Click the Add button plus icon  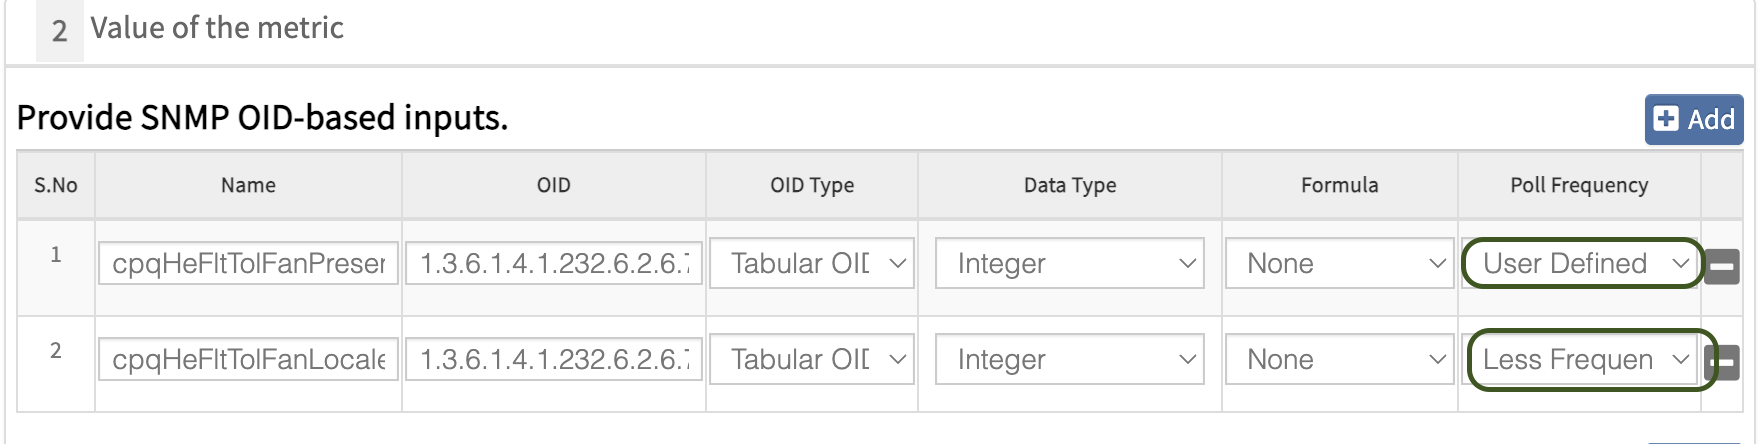1666,120
